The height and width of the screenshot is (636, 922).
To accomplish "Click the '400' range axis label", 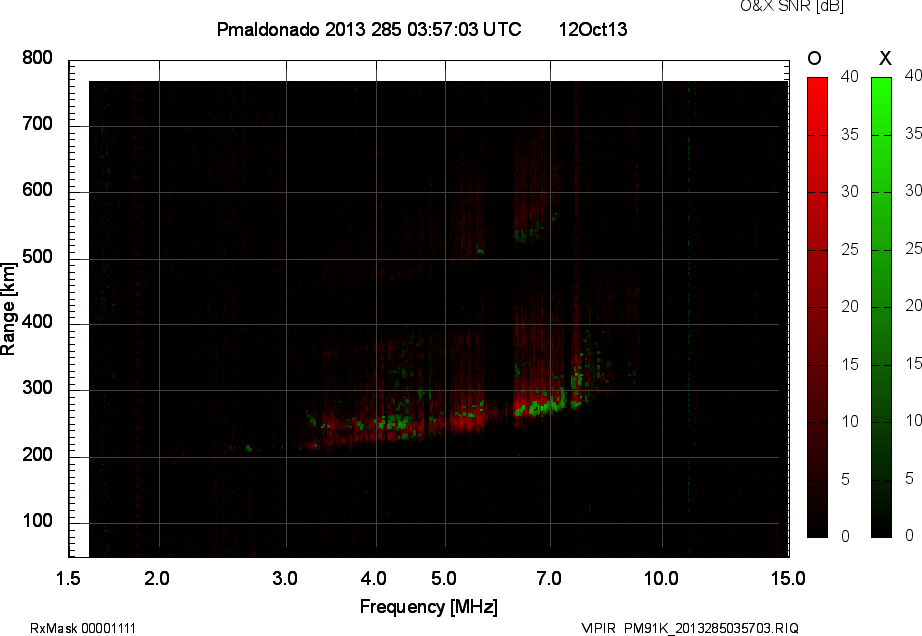I will click(x=37, y=322).
